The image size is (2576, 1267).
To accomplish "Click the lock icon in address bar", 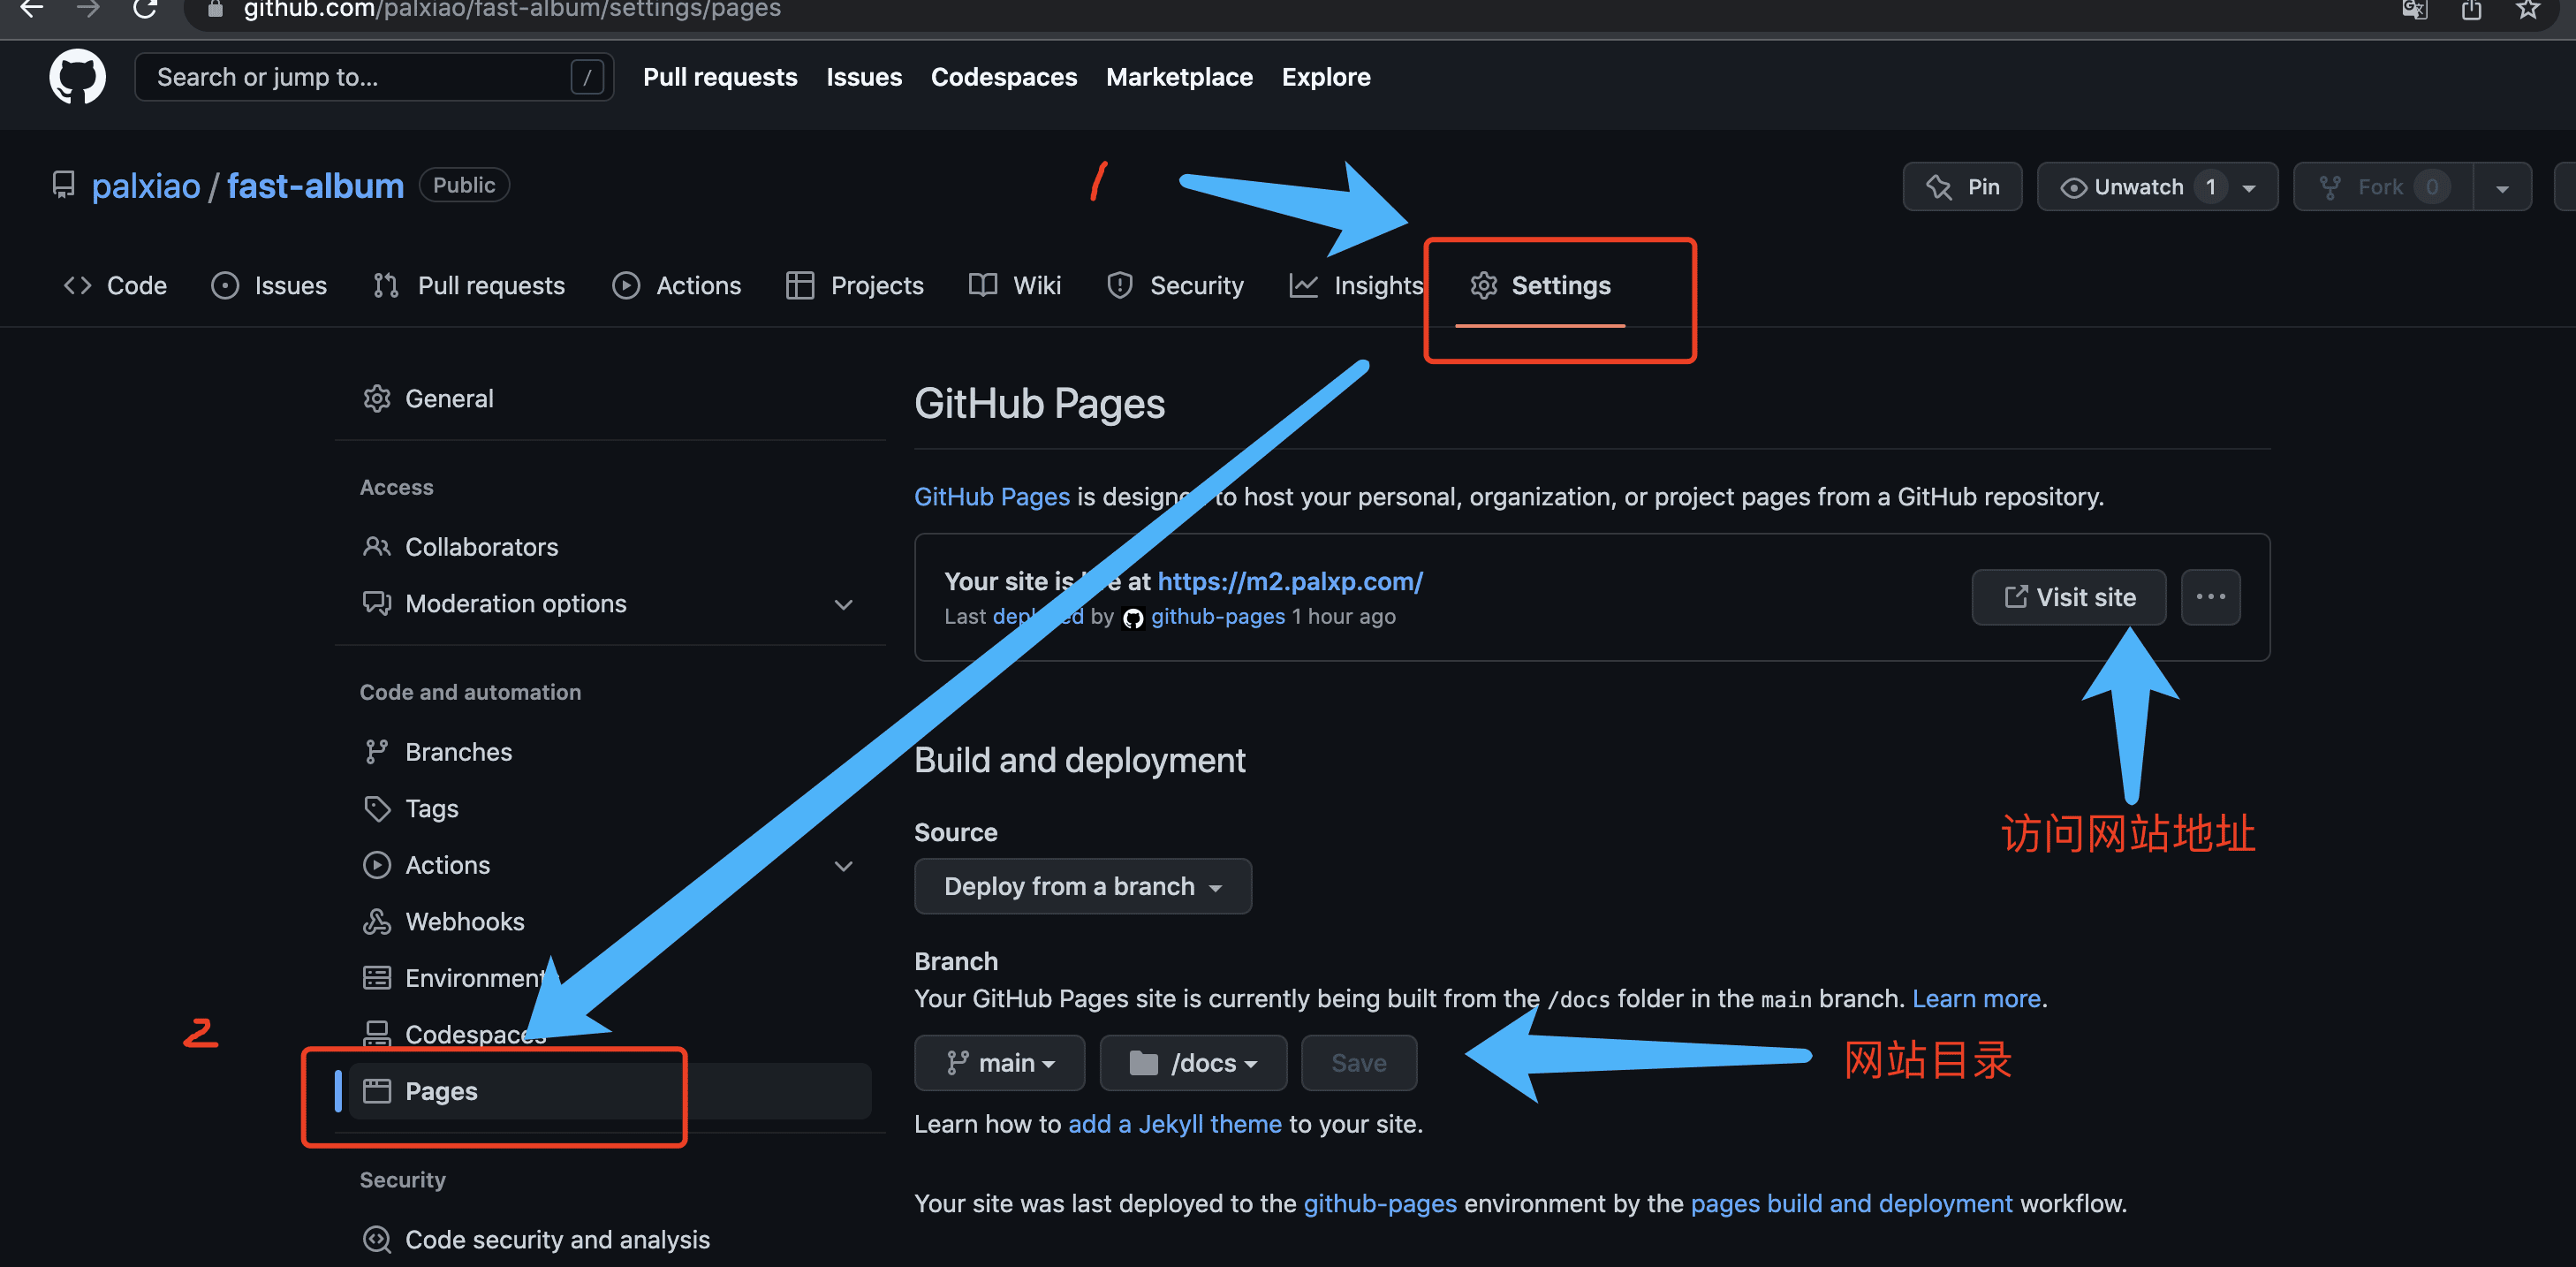I will 215,9.
